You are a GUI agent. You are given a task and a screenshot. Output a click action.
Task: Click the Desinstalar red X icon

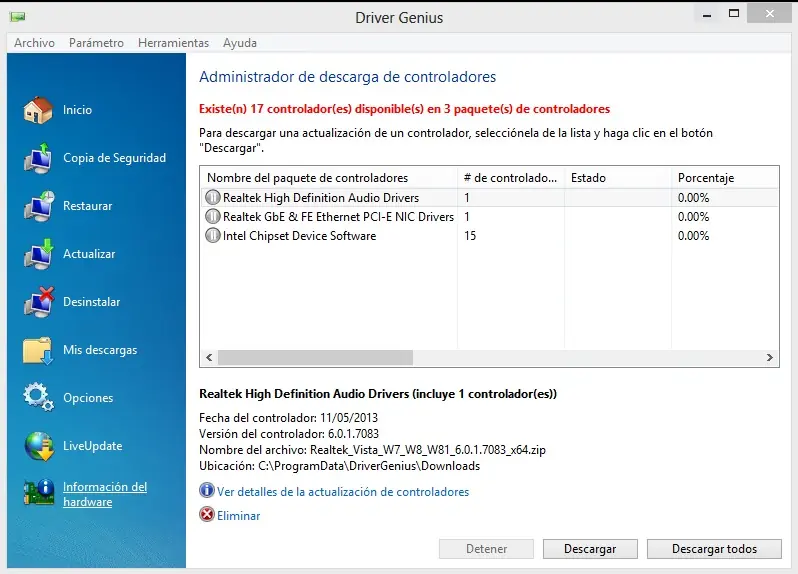tap(39, 302)
